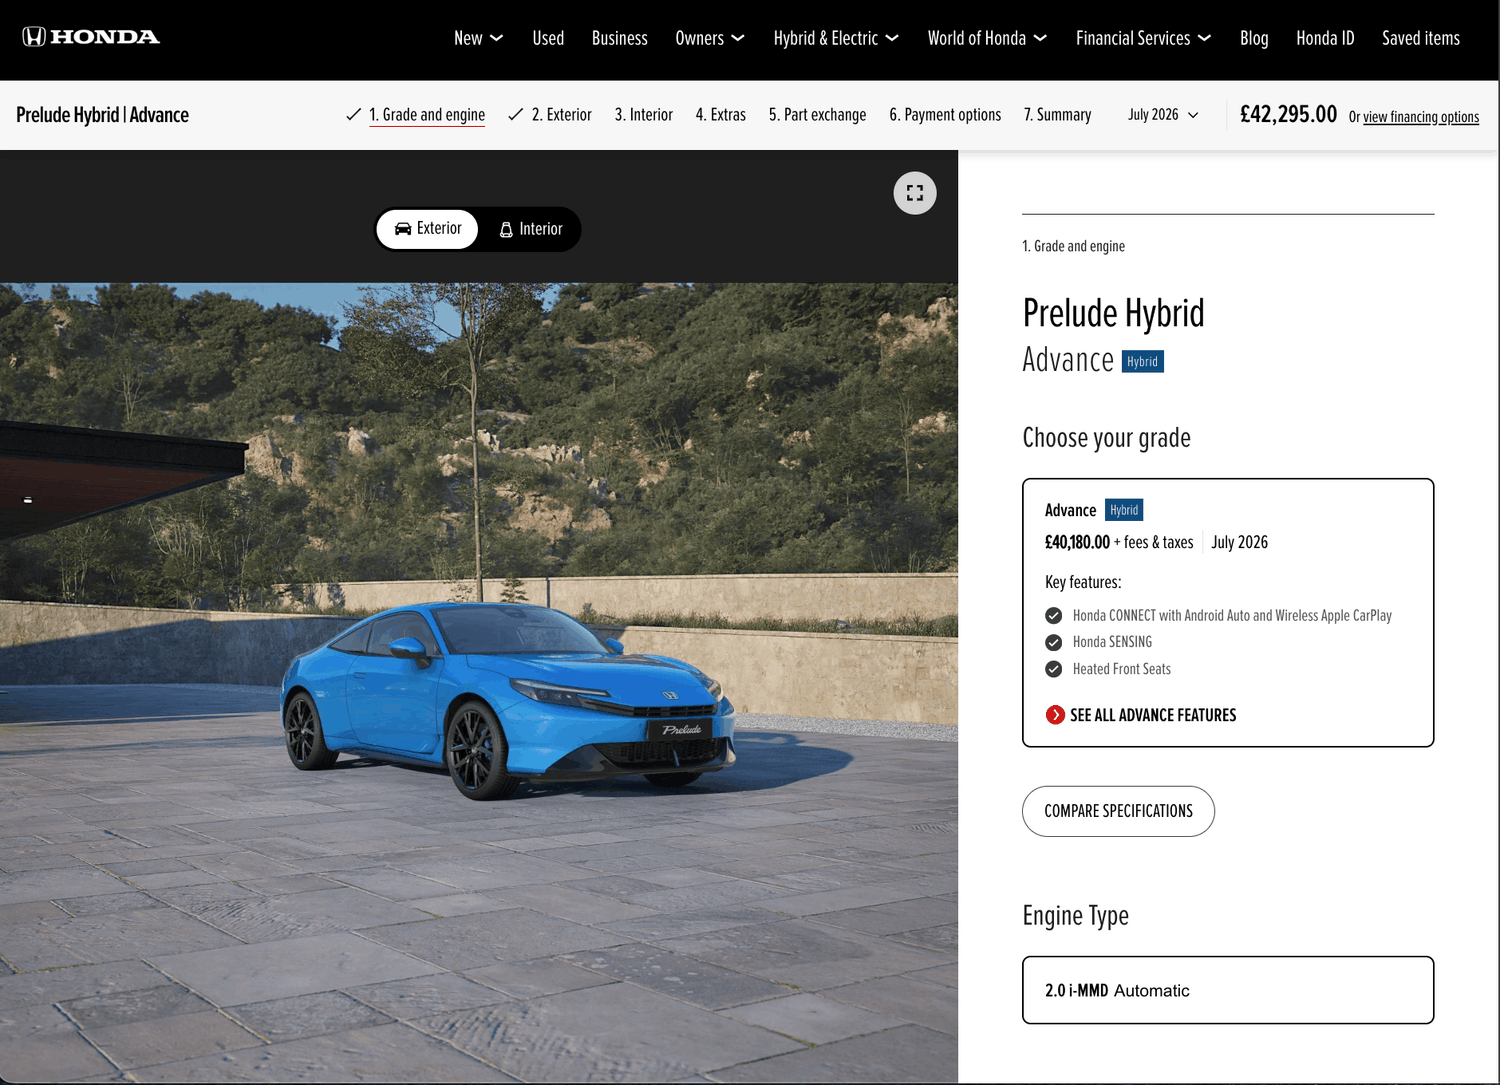The width and height of the screenshot is (1500, 1085).
Task: Expand the car image to fullscreen
Action: click(x=915, y=193)
